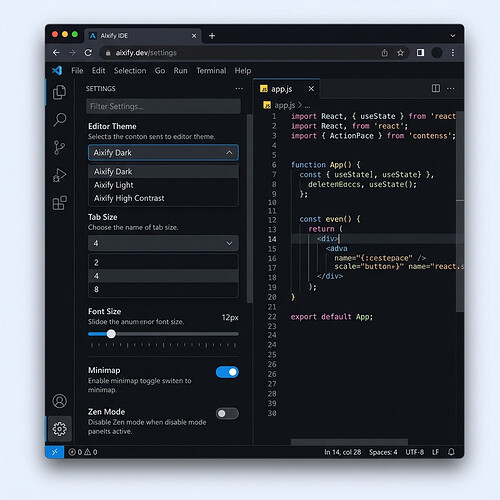Open editor more actions ellipsis
This screenshot has height=500, width=500.
point(451,88)
